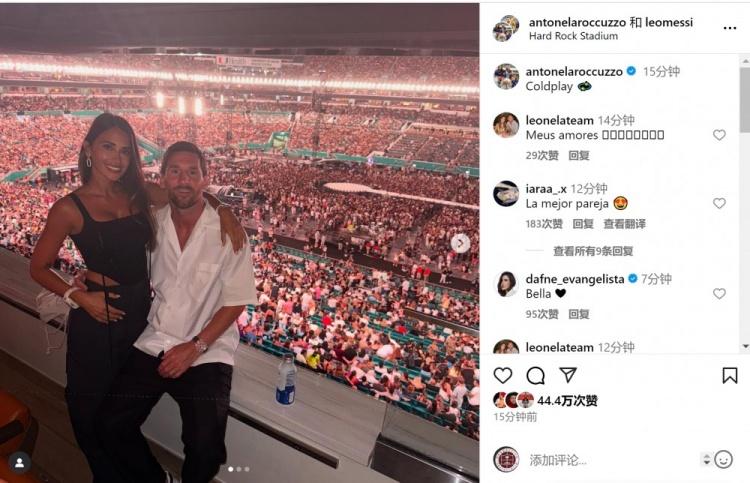The height and width of the screenshot is (483, 750).
Task: Reply to dafne_evangelista's comment
Action: click(x=579, y=314)
